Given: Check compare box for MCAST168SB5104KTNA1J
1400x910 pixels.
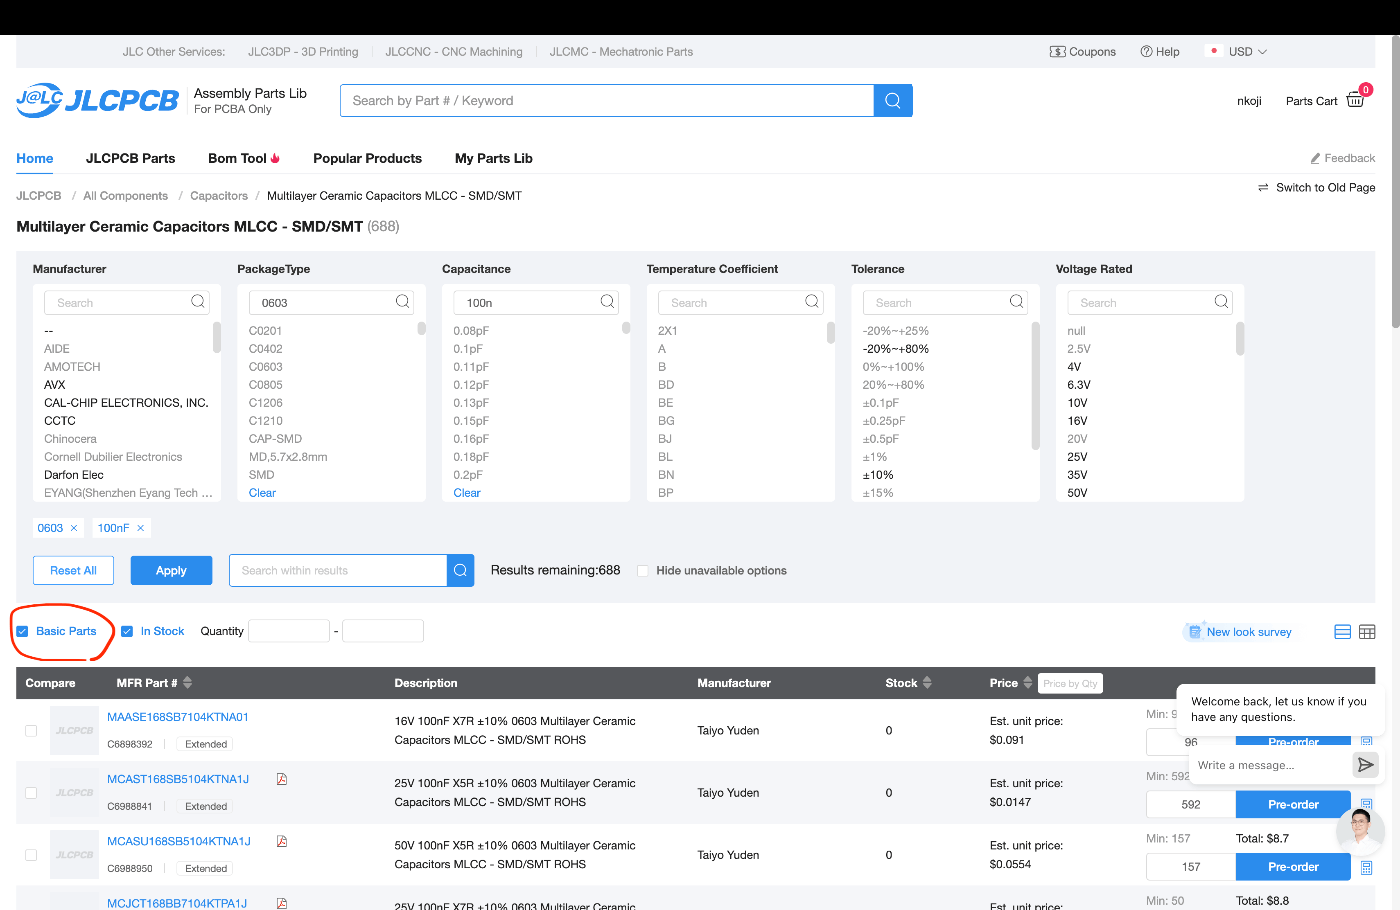Looking at the screenshot, I should tap(31, 793).
